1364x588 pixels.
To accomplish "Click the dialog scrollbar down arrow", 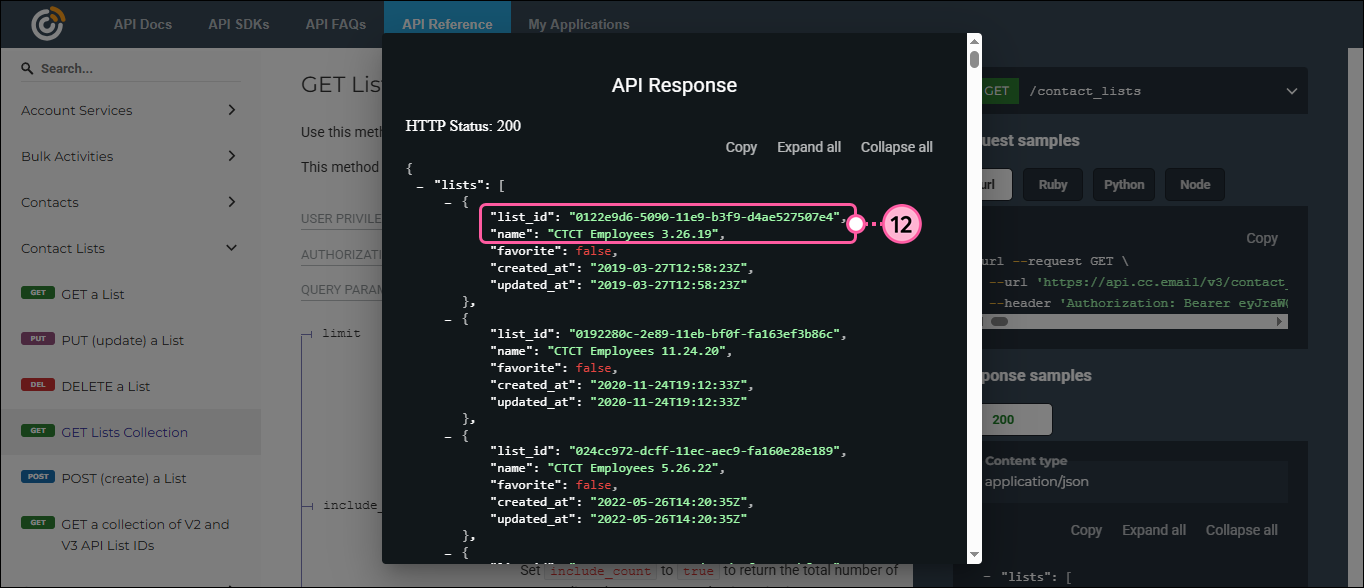I will coord(975,555).
